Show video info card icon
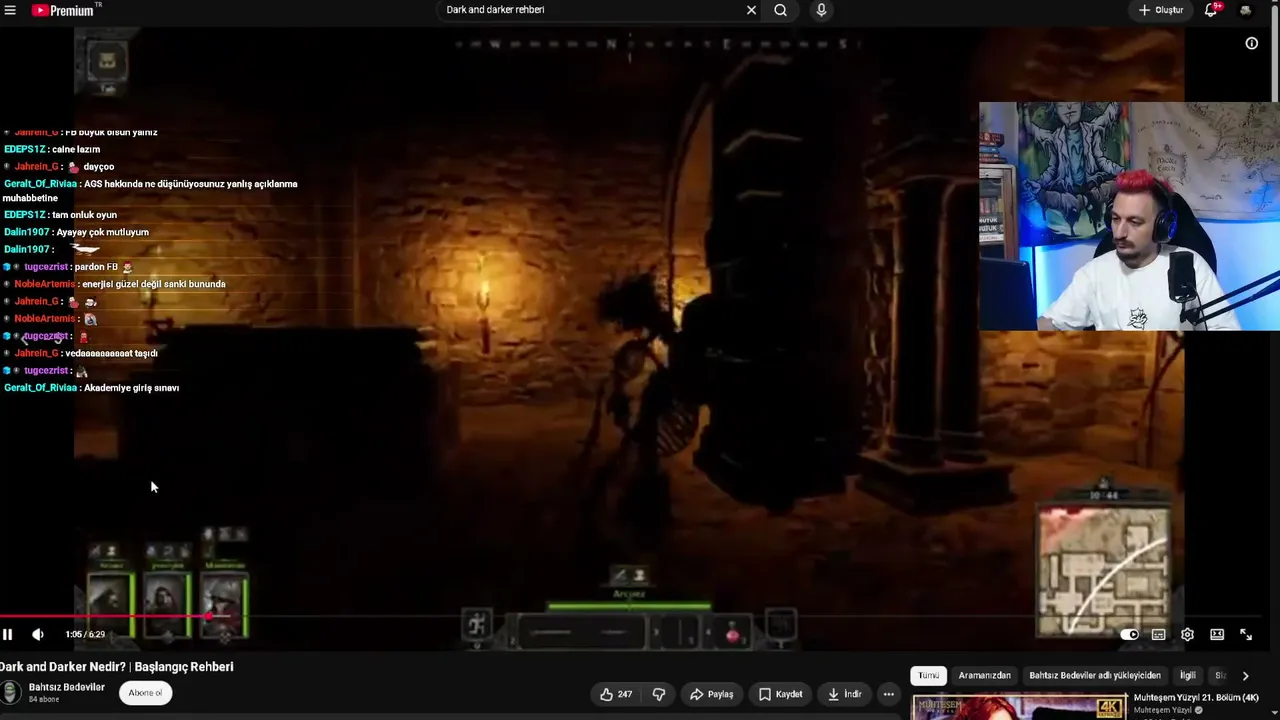This screenshot has height=720, width=1280. click(x=1251, y=43)
